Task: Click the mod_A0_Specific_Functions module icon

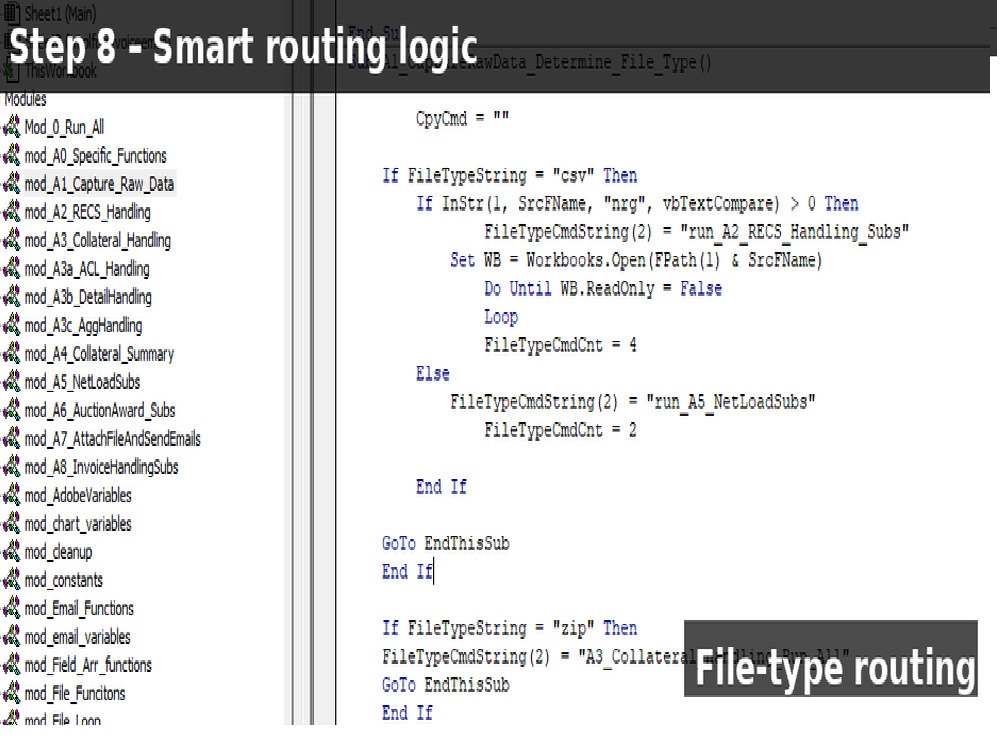Action: tap(11, 156)
